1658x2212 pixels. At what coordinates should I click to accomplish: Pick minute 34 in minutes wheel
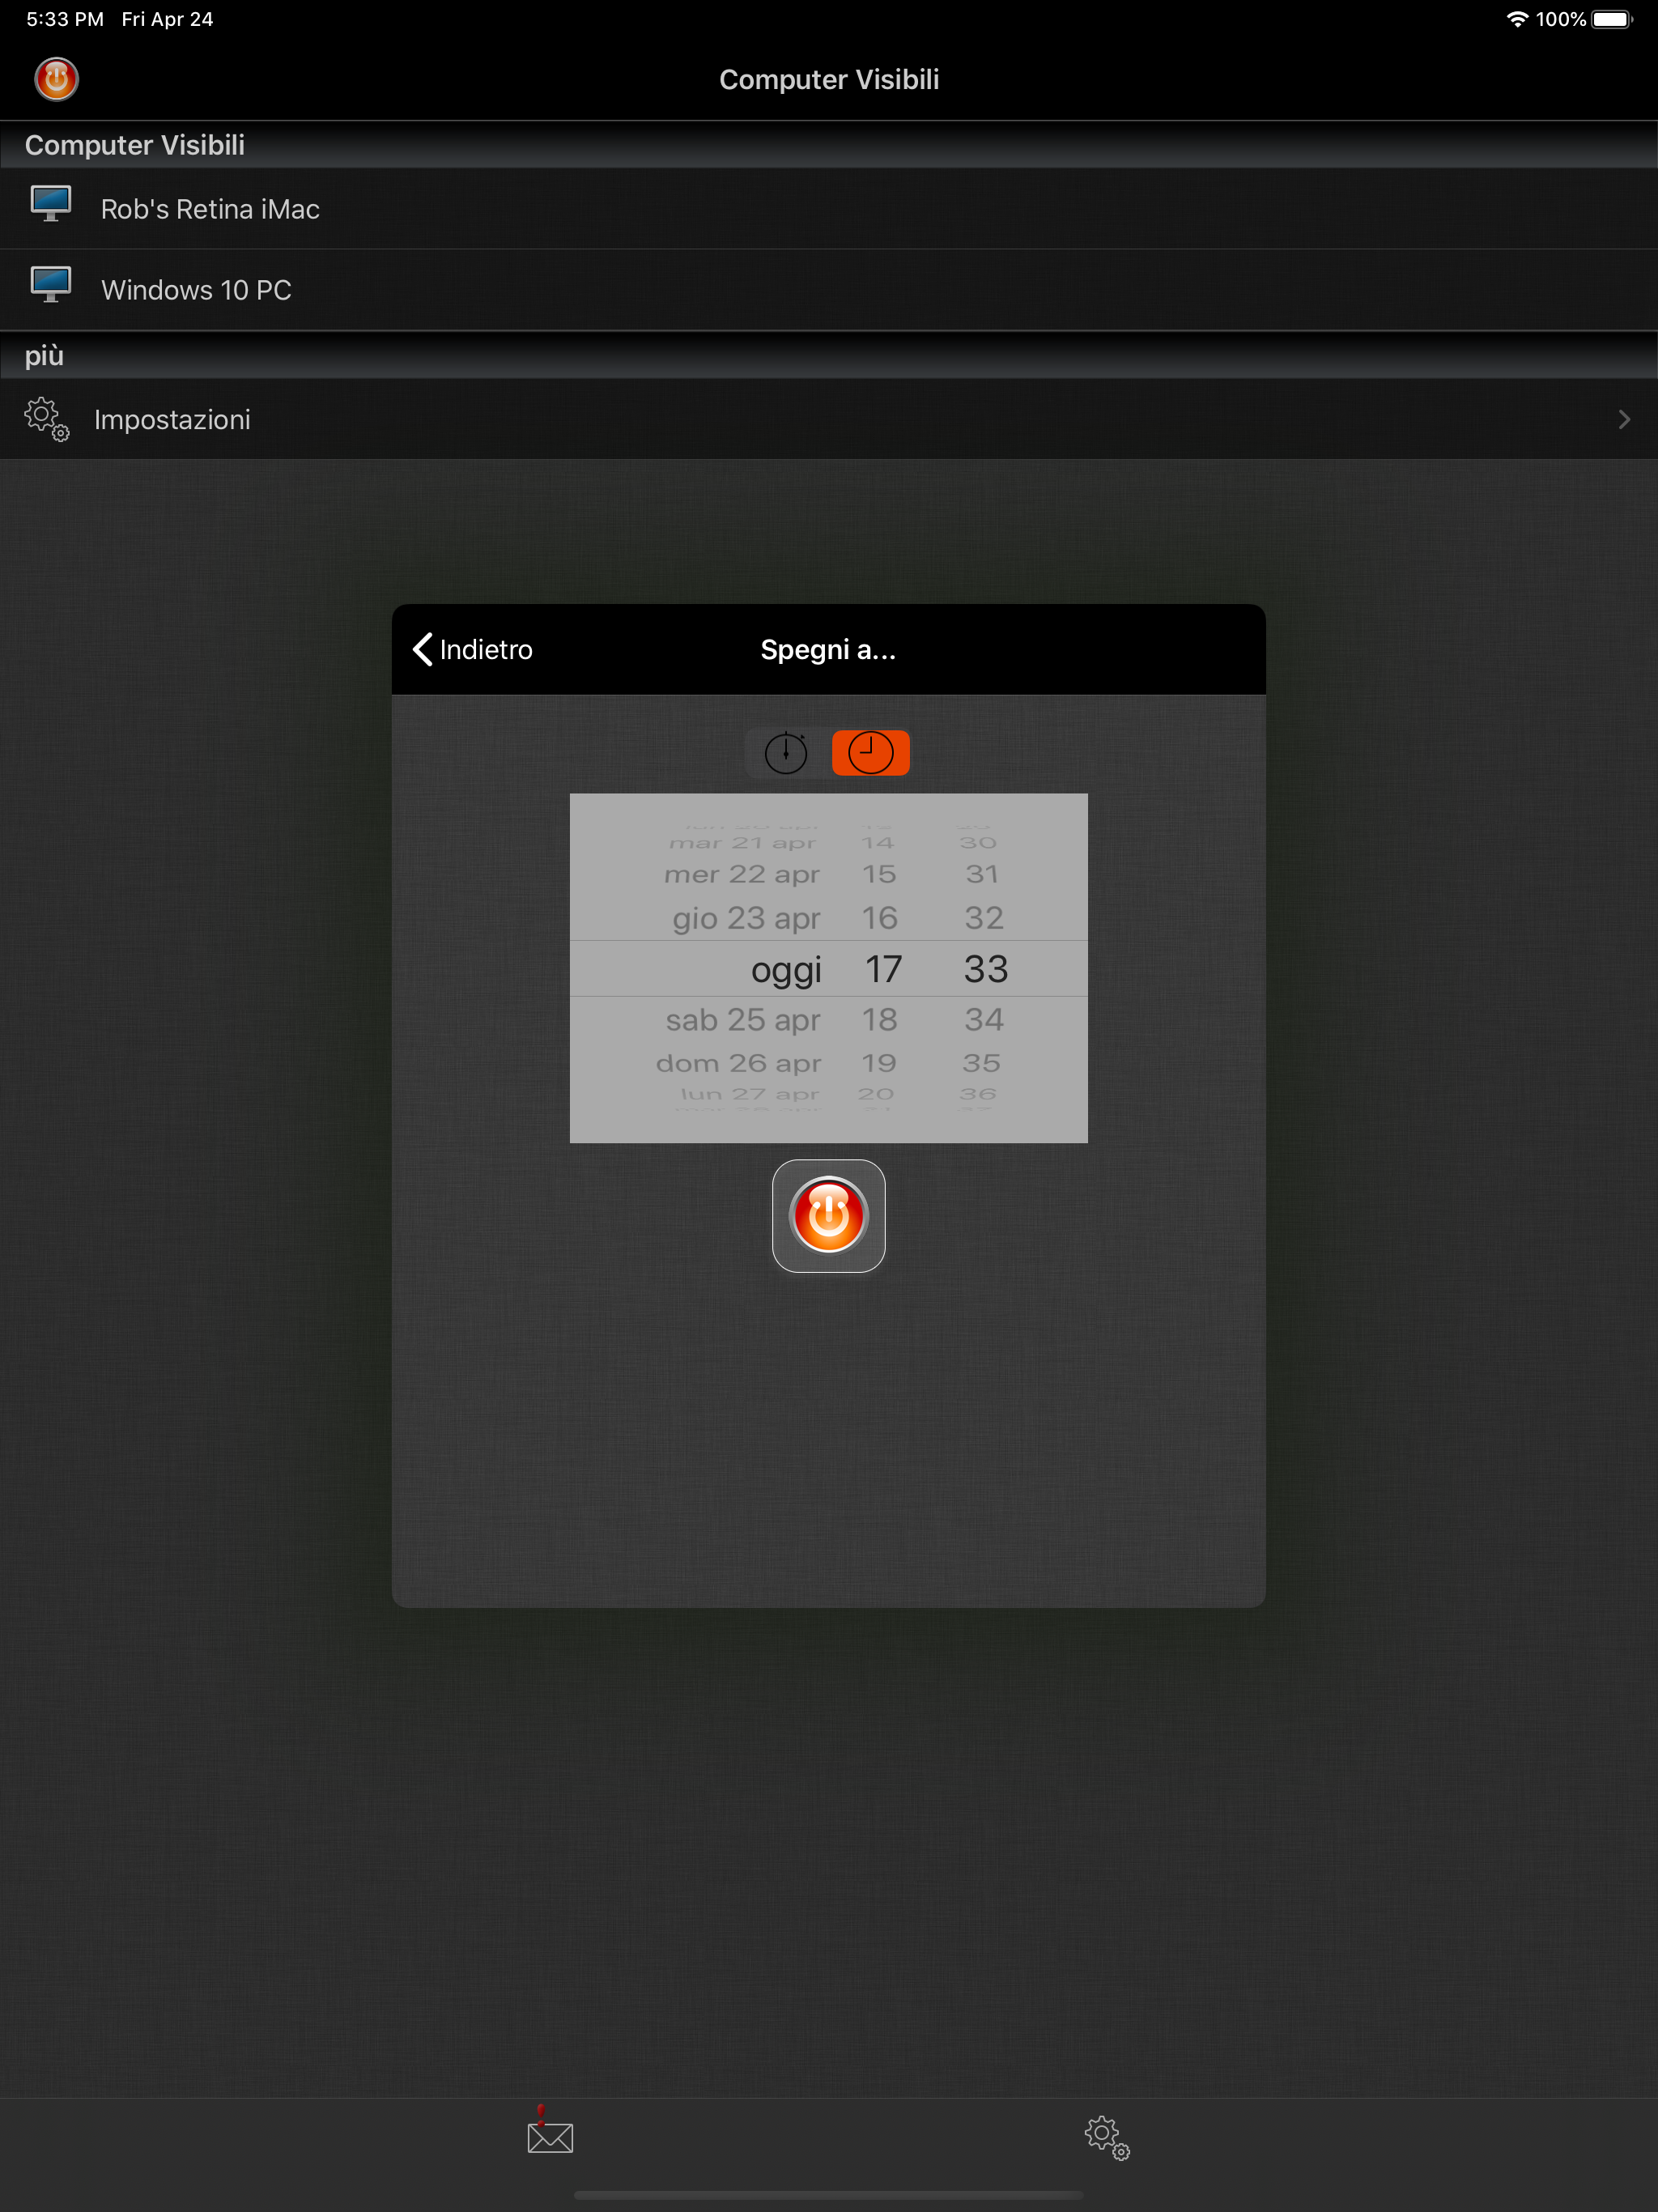983,1020
